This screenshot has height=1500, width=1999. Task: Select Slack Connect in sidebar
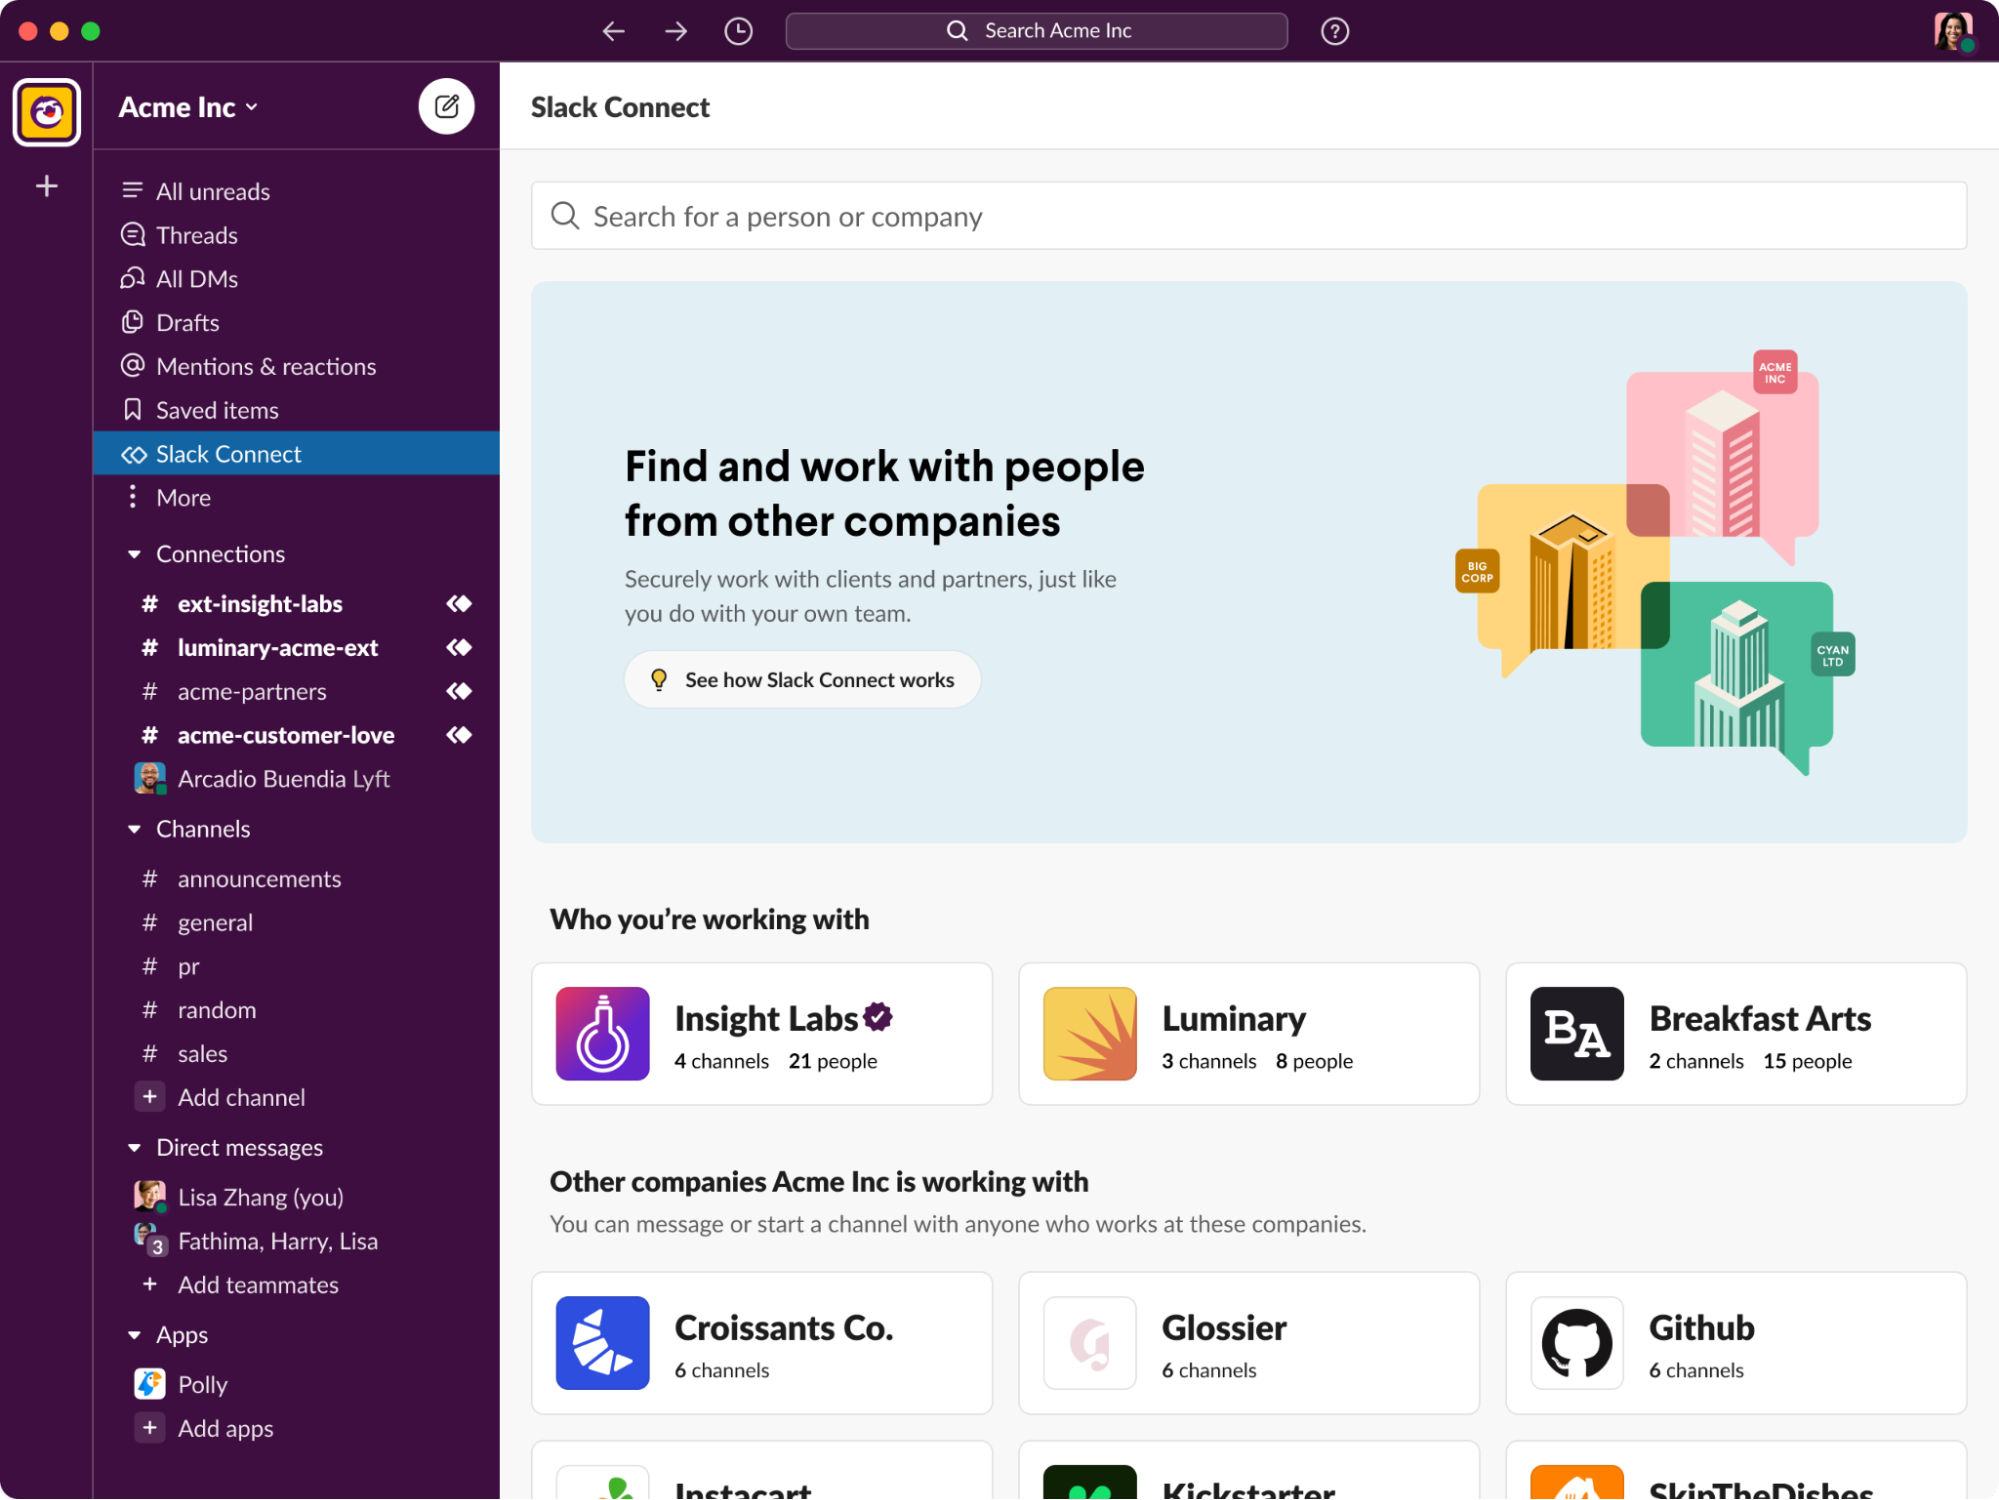296,454
